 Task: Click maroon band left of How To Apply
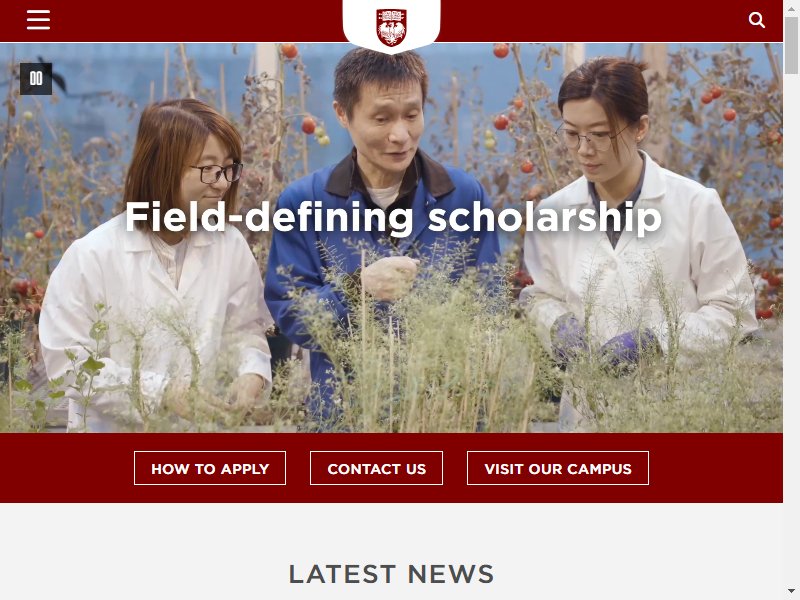pos(66,468)
